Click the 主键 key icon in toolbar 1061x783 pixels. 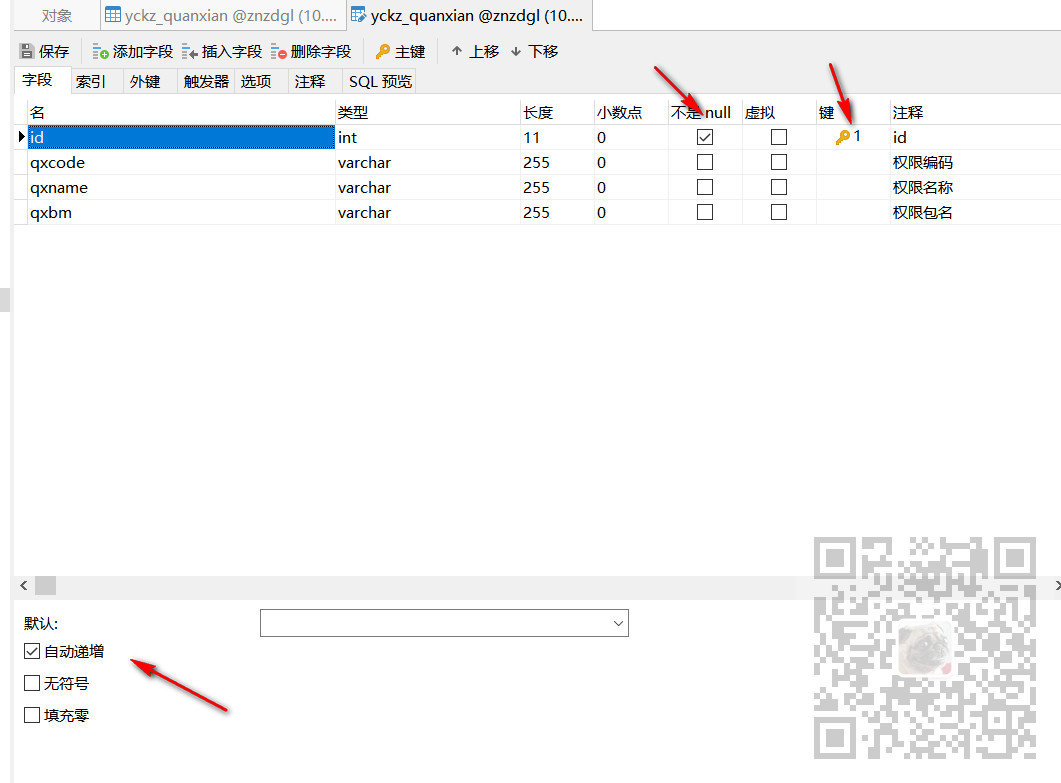click(383, 51)
